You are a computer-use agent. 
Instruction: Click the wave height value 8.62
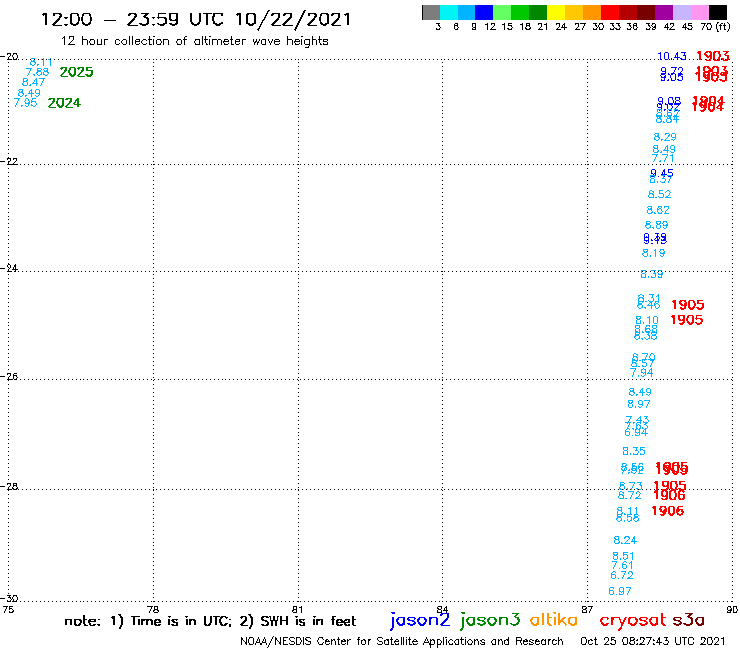(658, 210)
